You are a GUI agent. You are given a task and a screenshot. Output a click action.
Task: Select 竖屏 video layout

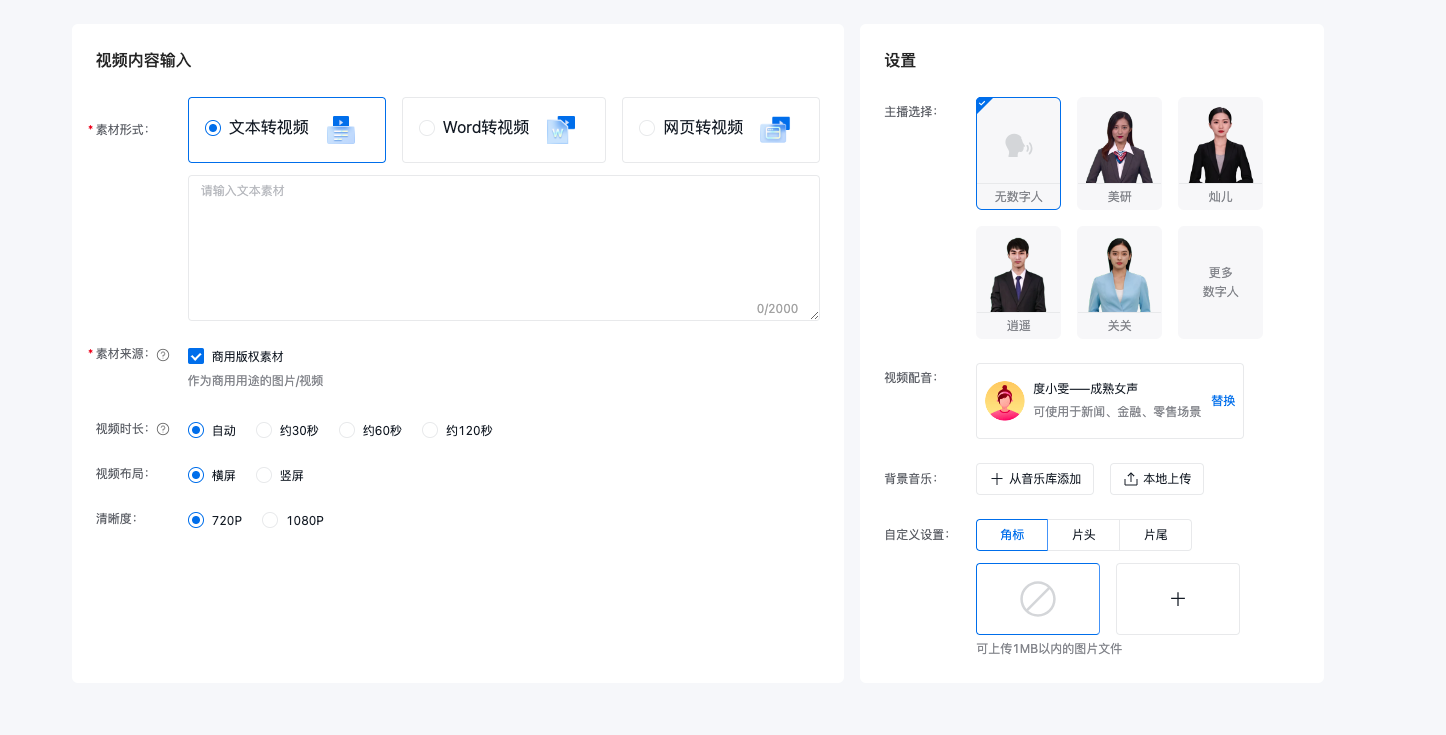coord(264,475)
